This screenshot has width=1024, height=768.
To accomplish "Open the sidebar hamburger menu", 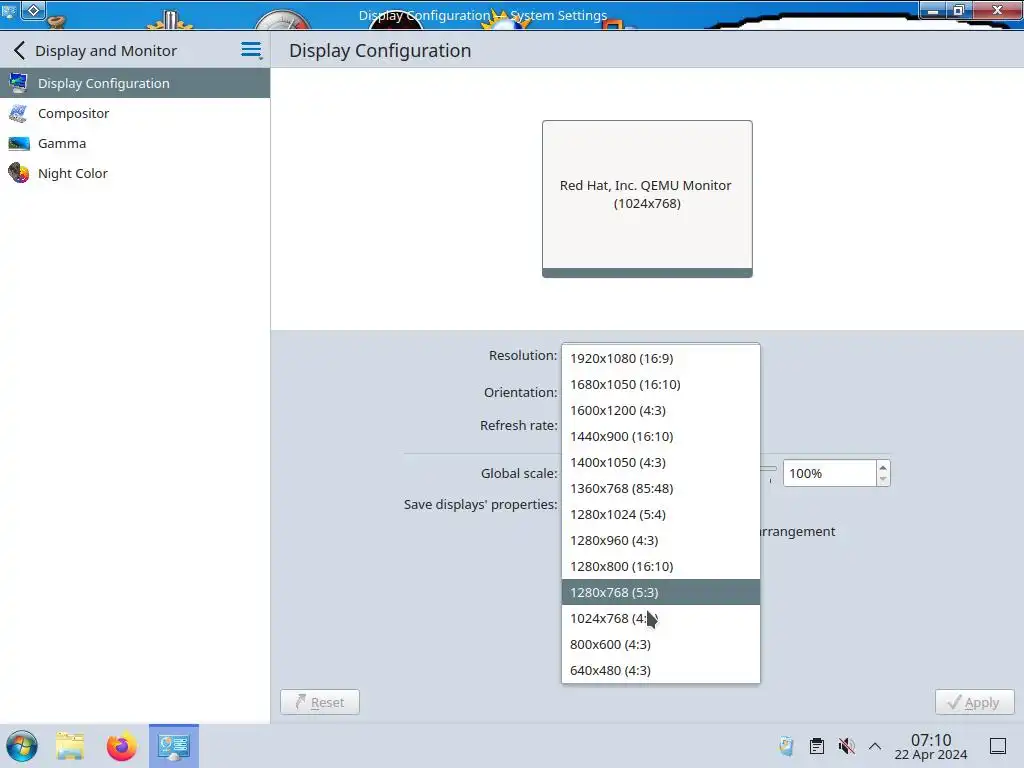I will coord(251,50).
